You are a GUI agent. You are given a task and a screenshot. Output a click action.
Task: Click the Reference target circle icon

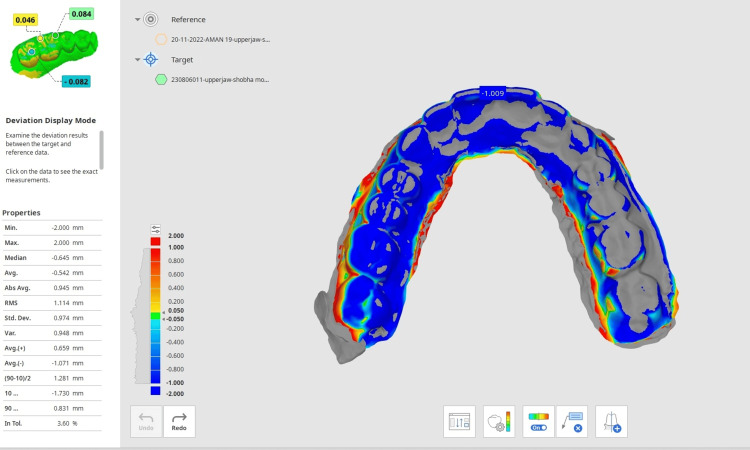[x=151, y=19]
